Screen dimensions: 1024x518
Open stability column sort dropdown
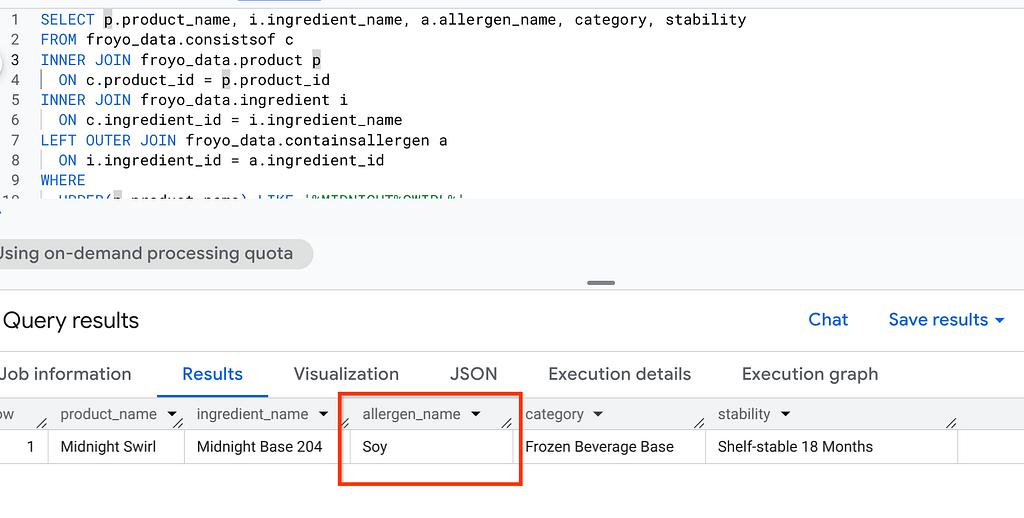pos(785,414)
